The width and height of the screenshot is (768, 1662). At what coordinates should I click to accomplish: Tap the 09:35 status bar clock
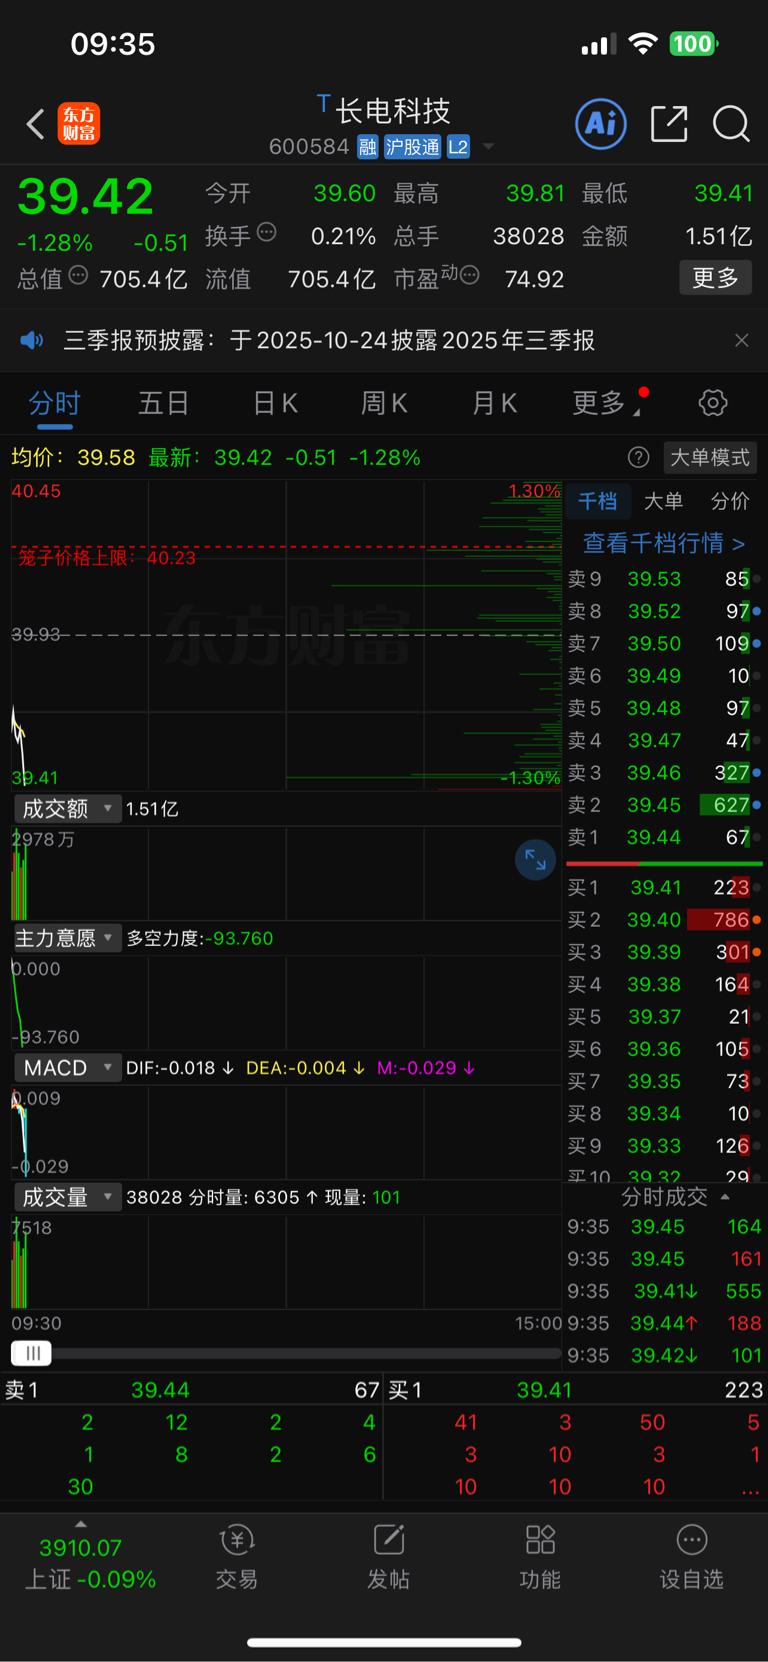[113, 44]
